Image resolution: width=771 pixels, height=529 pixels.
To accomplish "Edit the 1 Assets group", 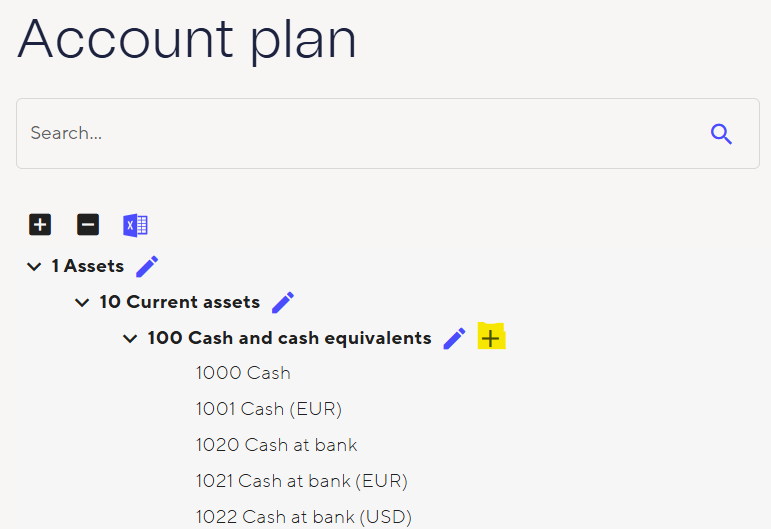I will pyautogui.click(x=147, y=266).
